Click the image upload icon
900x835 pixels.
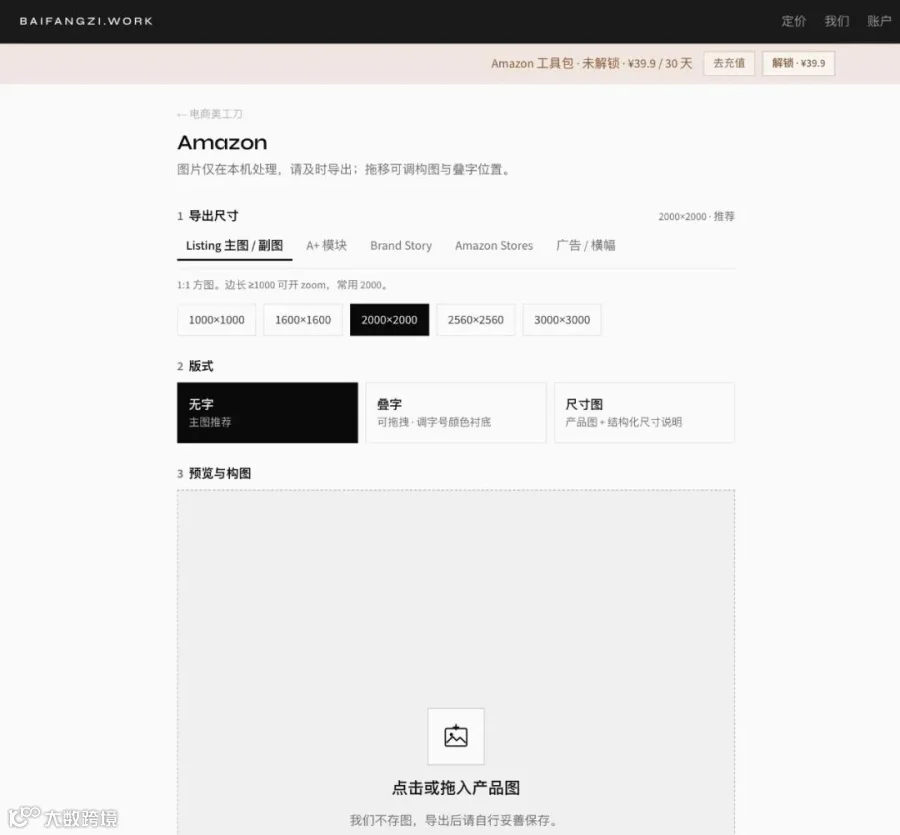[x=456, y=736]
